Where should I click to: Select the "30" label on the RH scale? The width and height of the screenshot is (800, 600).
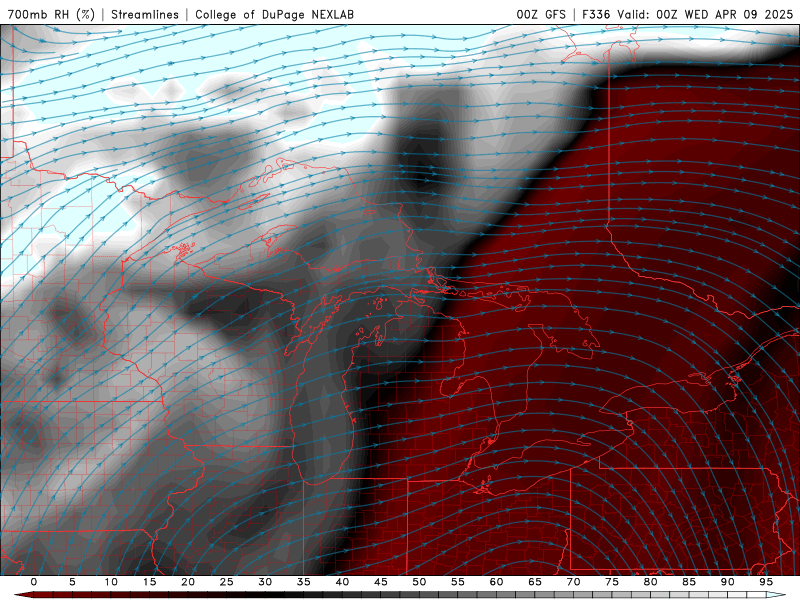click(265, 582)
